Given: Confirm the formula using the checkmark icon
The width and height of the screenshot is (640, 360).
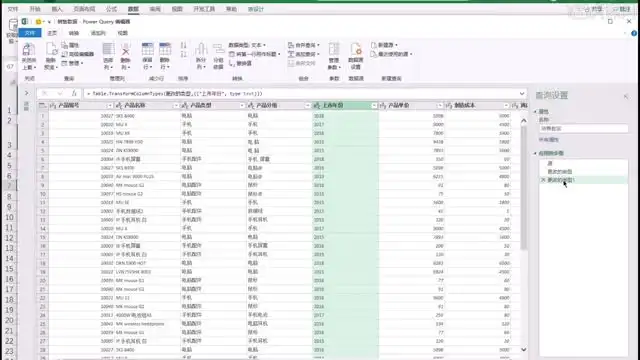Looking at the screenshot, I should pyautogui.click(x=60, y=93).
